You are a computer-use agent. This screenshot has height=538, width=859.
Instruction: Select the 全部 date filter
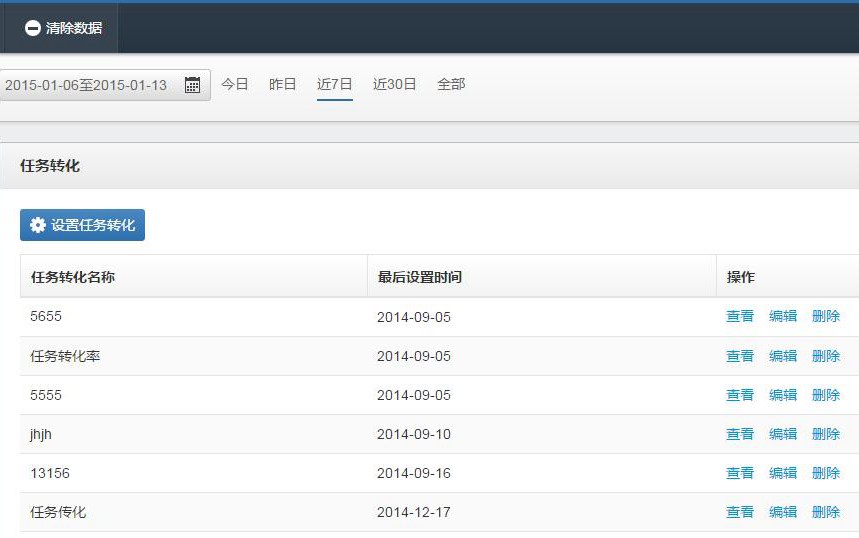[451, 84]
